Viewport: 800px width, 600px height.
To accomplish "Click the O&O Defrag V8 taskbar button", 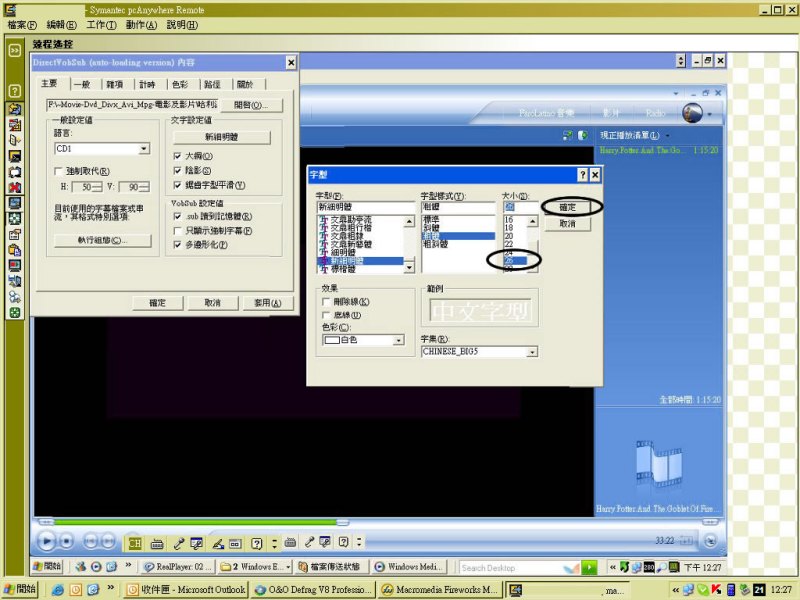I will (313, 590).
